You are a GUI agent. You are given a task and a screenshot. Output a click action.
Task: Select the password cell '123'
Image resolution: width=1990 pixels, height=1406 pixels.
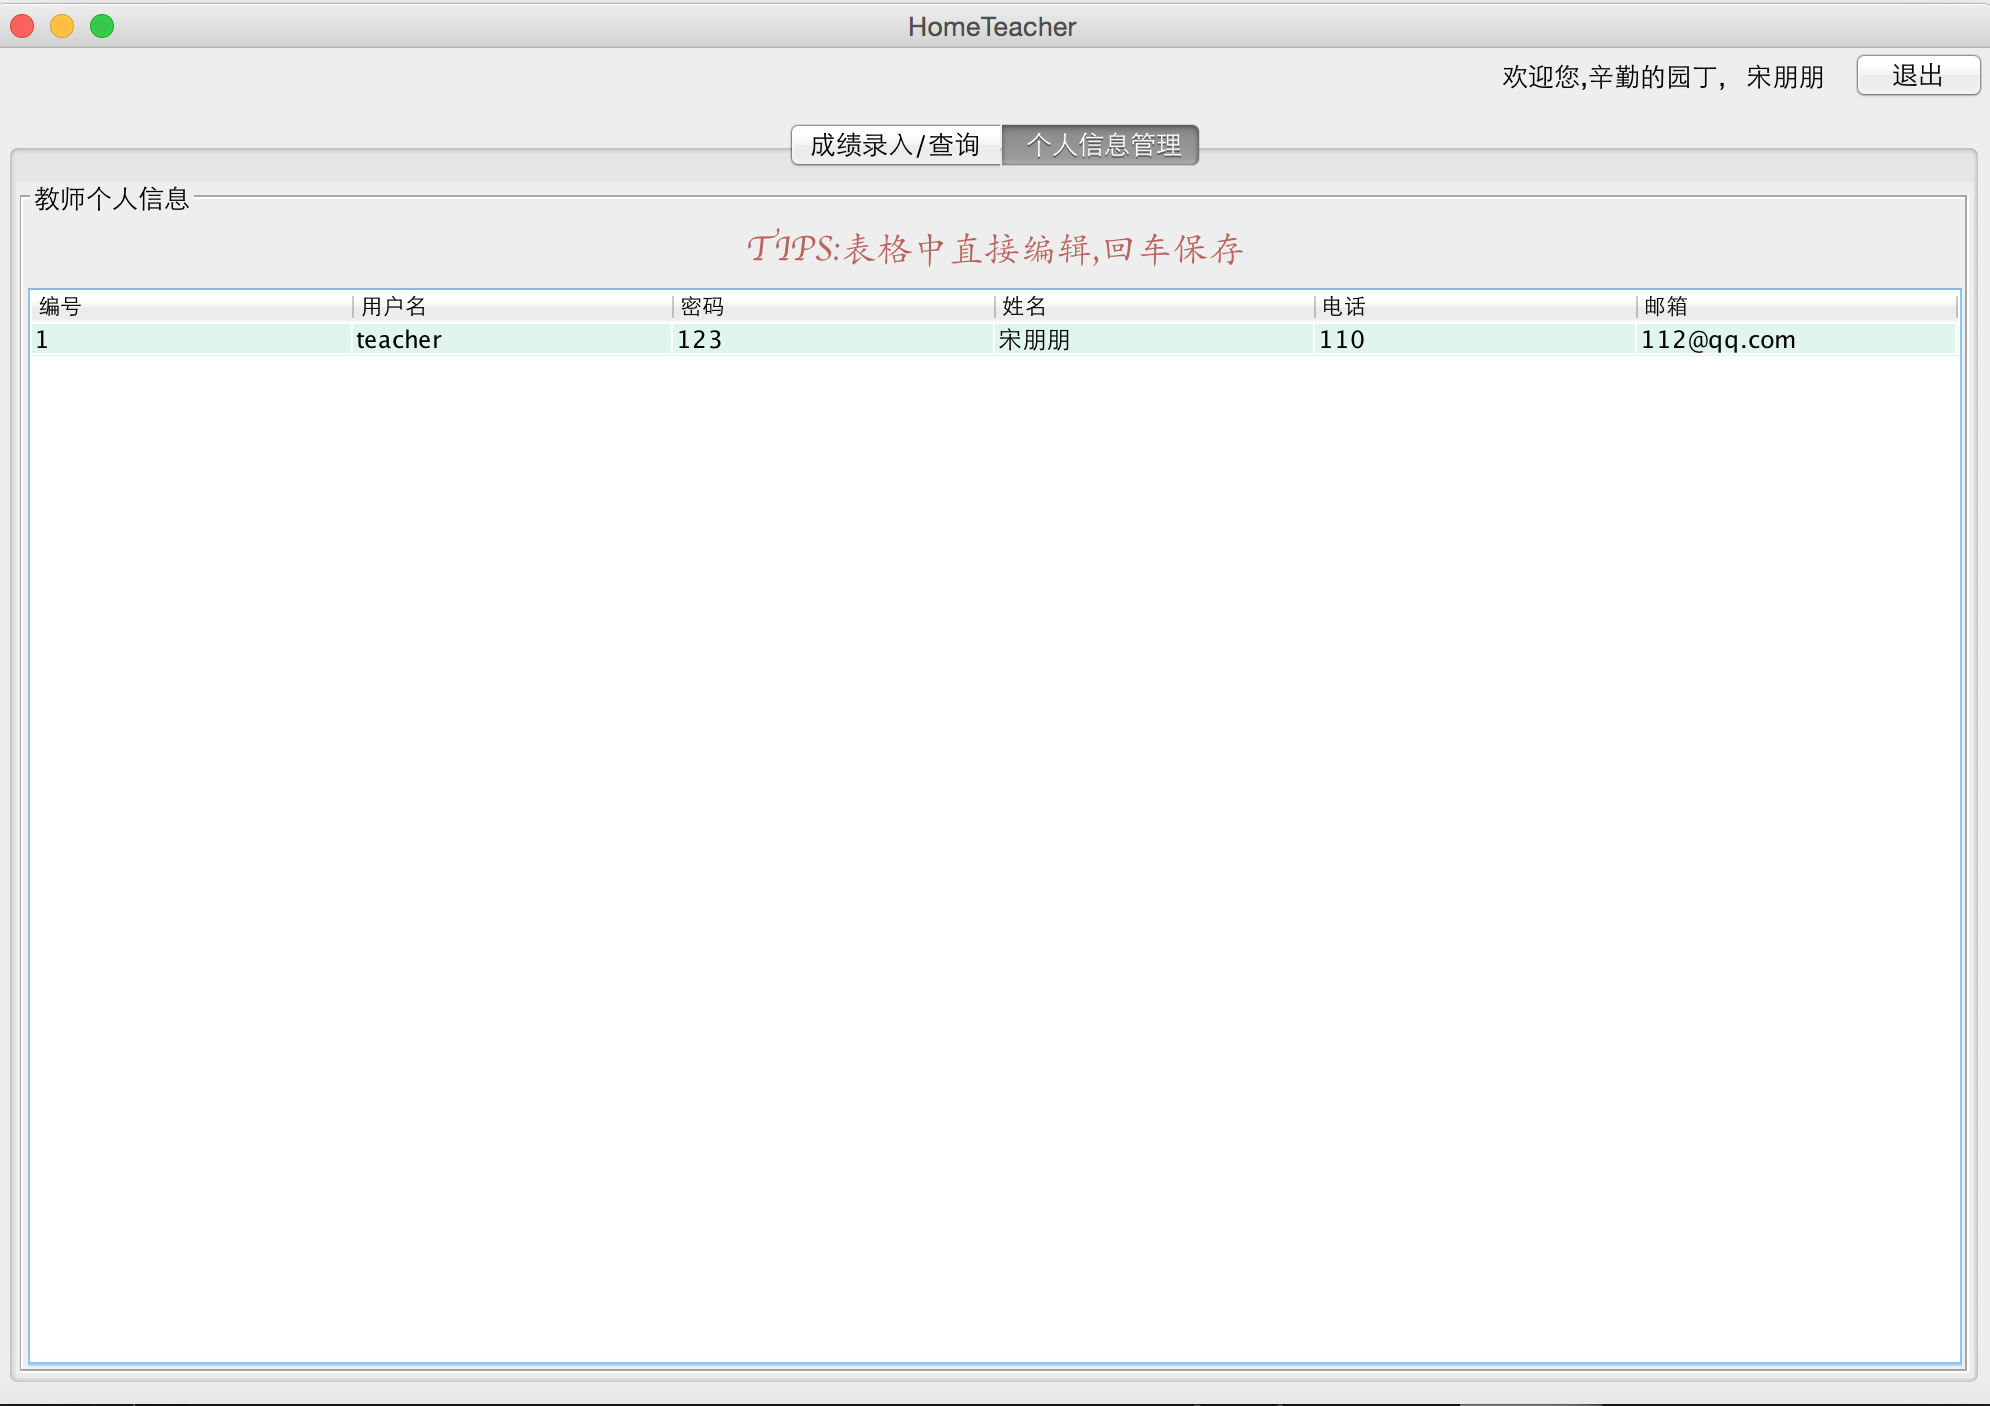[834, 339]
